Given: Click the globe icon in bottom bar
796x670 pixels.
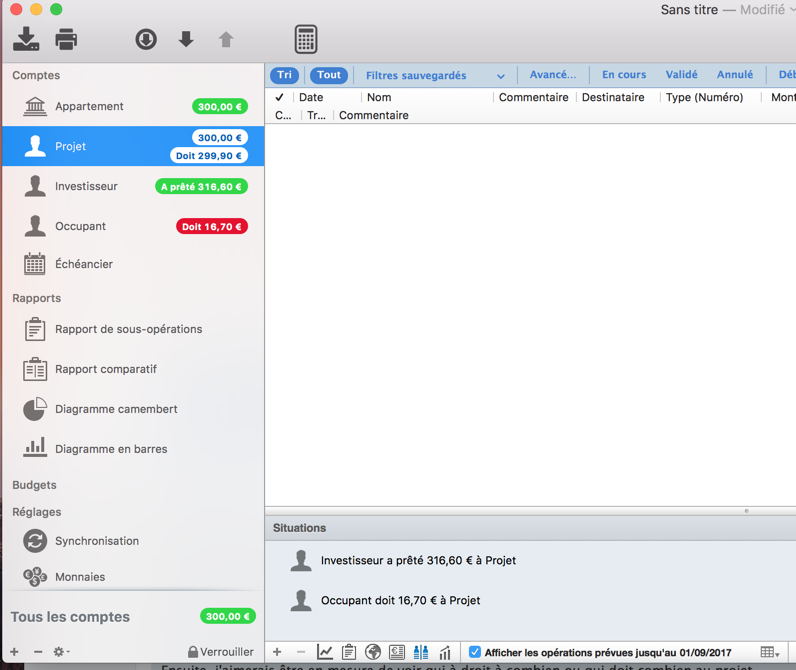Looking at the screenshot, I should (373, 652).
